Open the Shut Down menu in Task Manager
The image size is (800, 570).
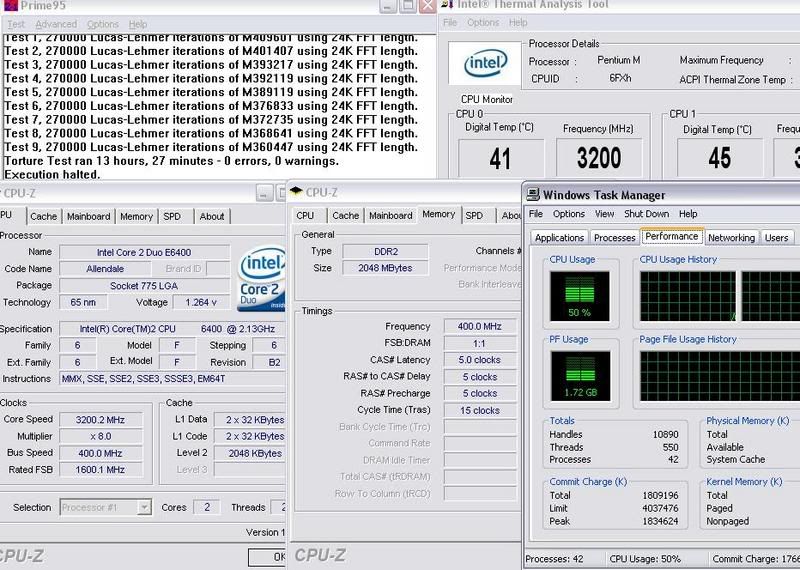(646, 214)
